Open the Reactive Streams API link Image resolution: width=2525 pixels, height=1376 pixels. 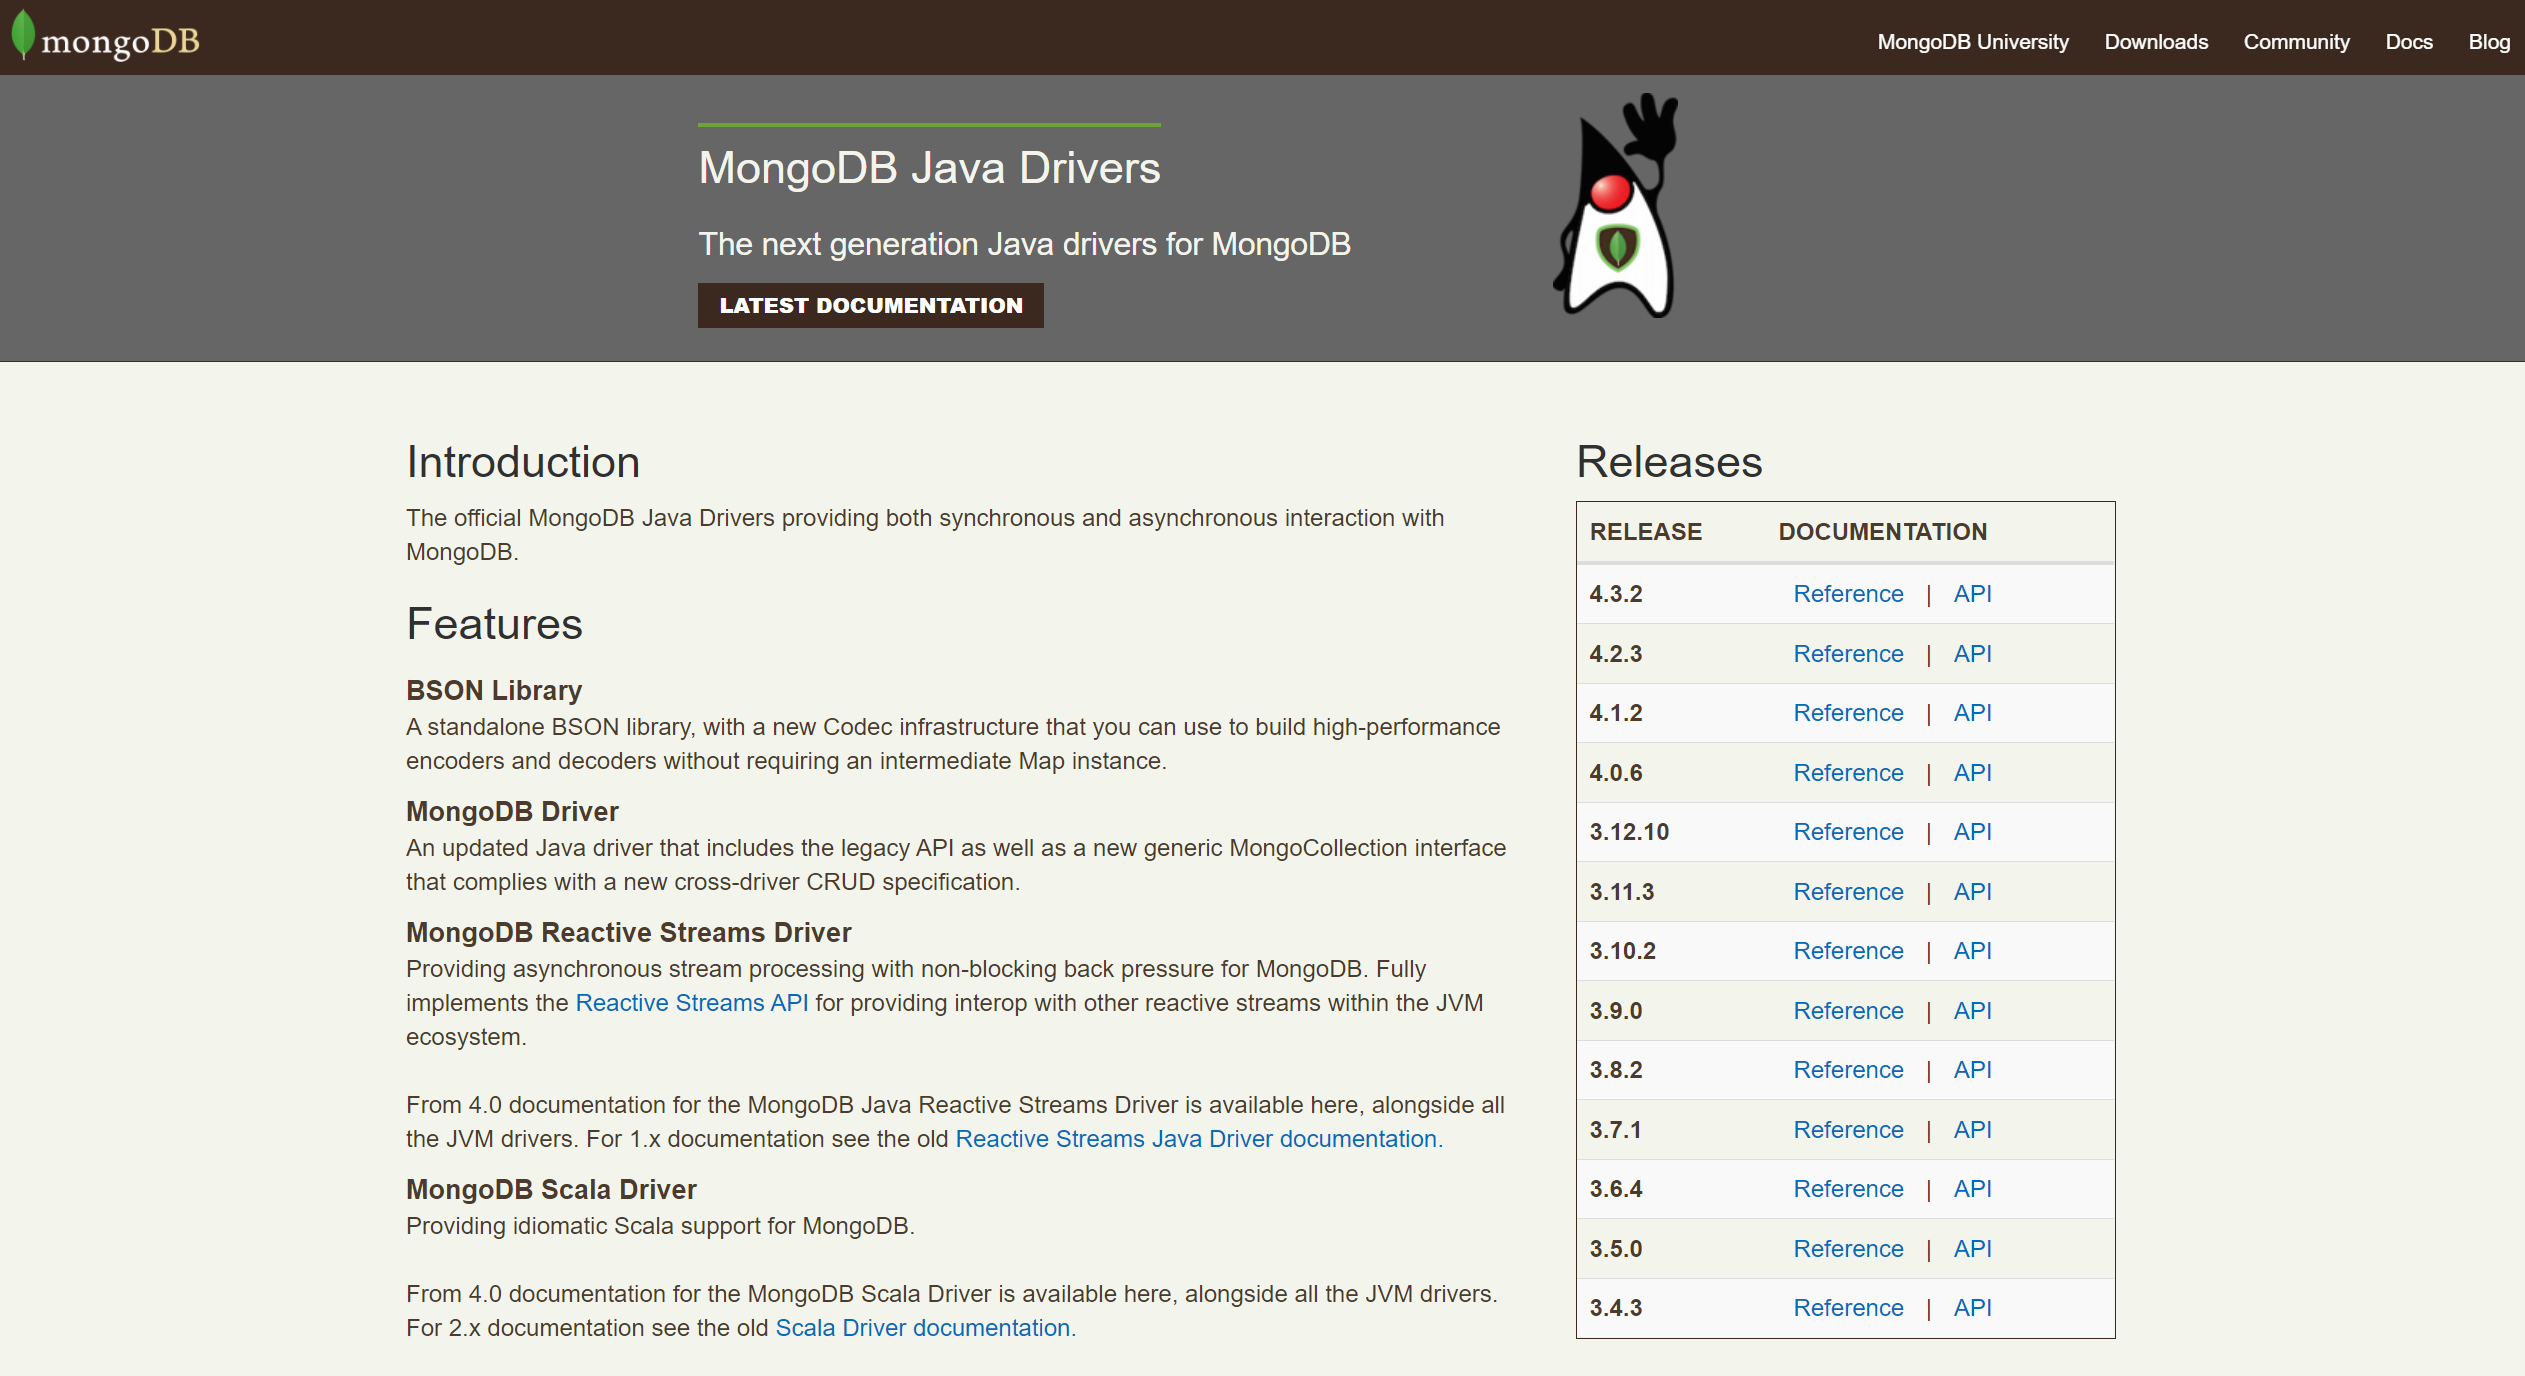pos(691,1003)
